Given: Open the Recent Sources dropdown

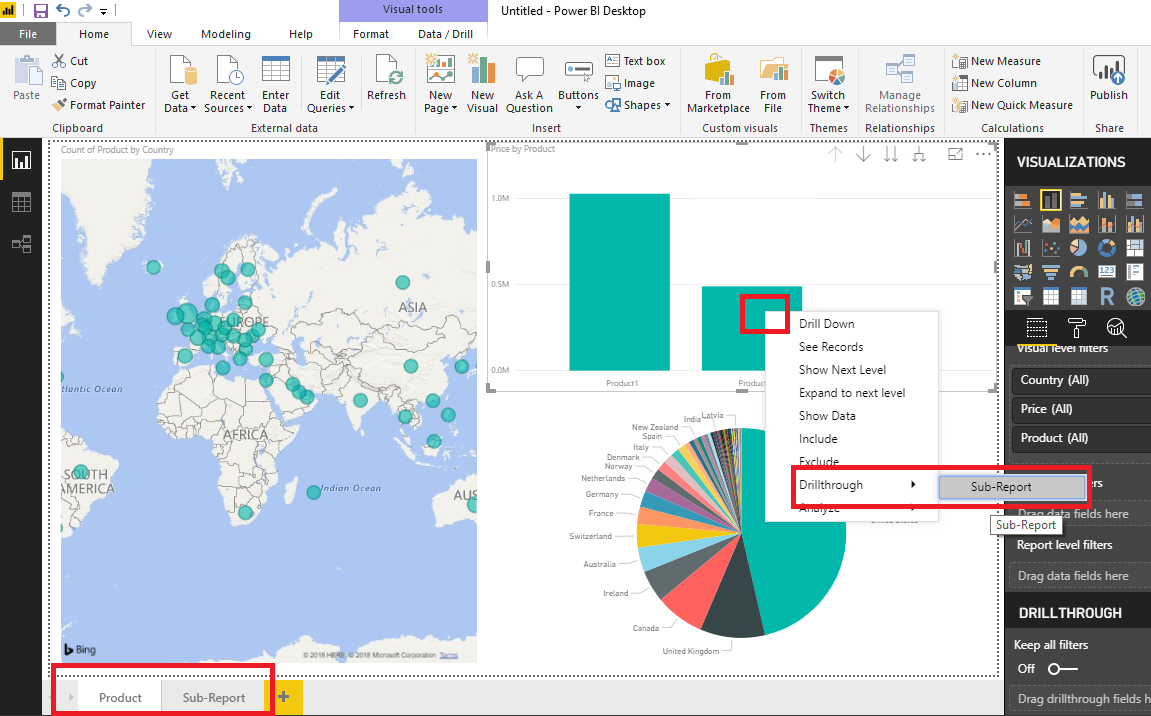Looking at the screenshot, I should point(228,83).
